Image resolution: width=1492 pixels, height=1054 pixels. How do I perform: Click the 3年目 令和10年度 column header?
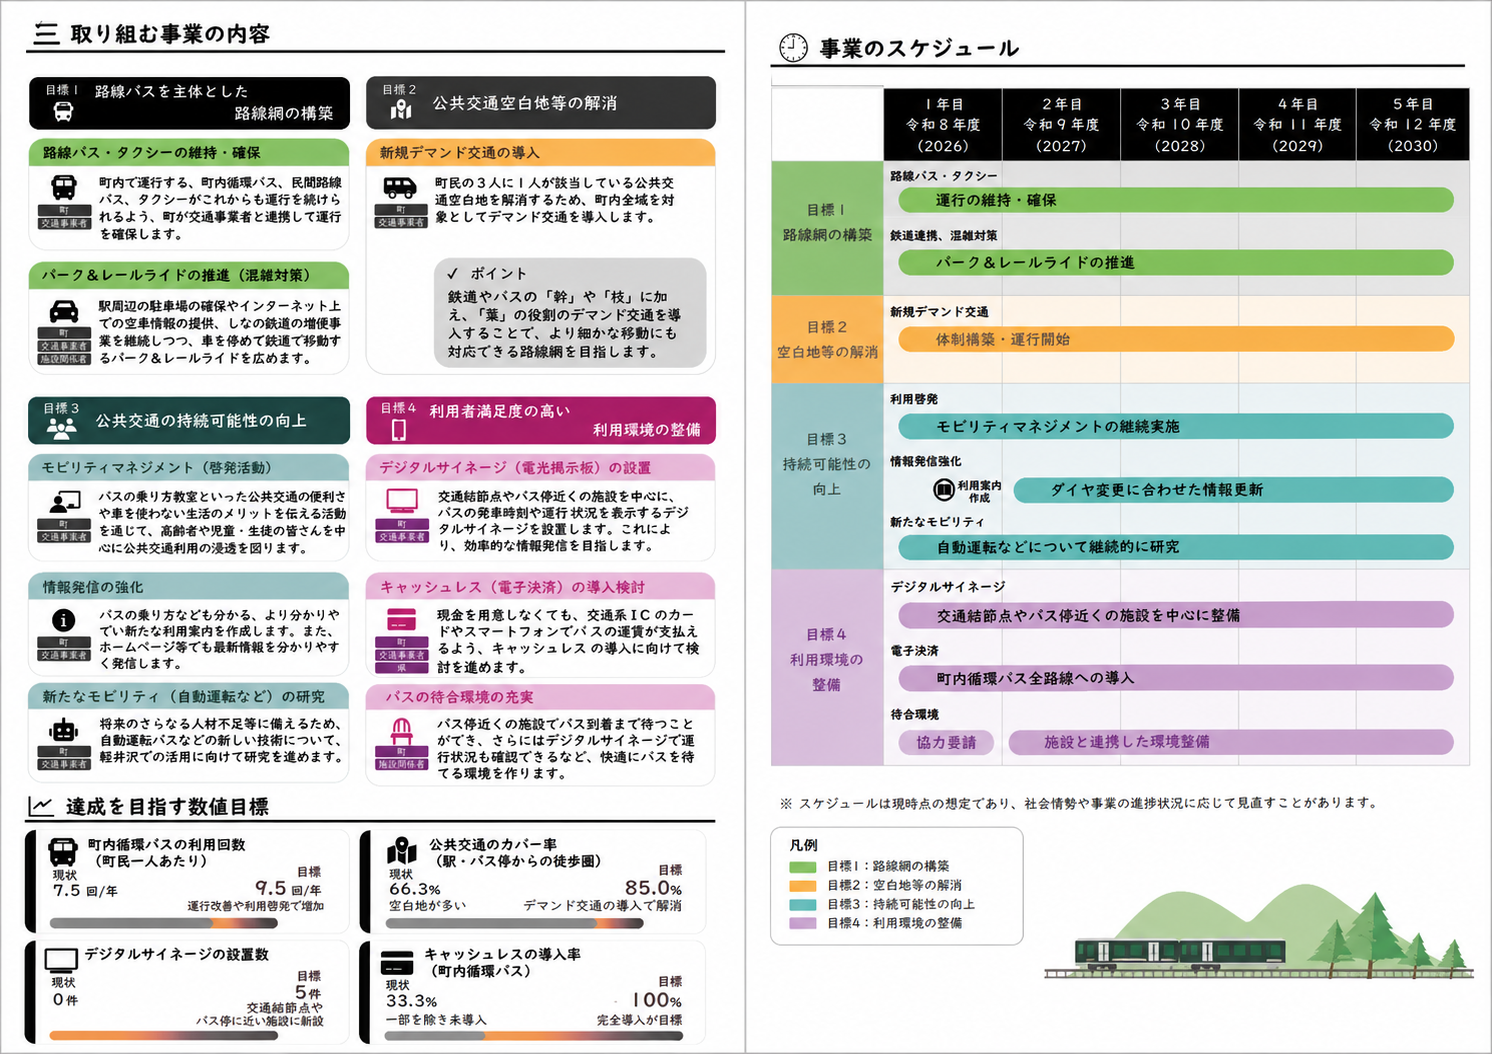coord(1180,124)
